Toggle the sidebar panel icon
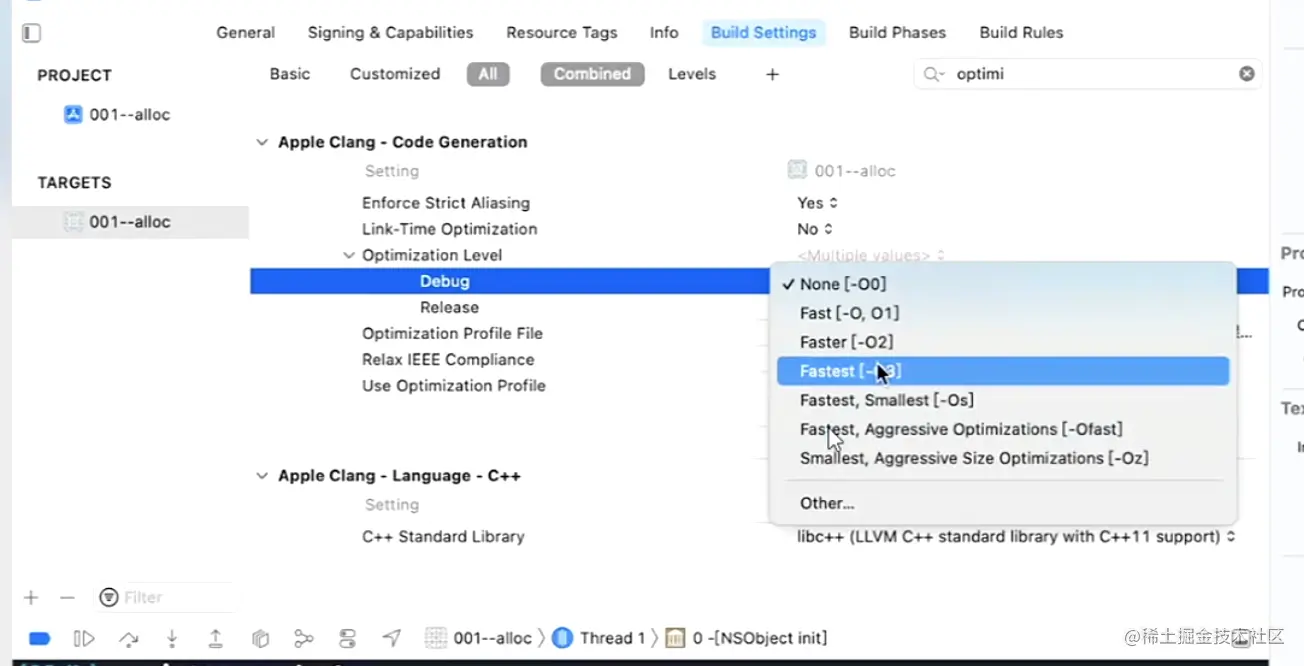 click(x=31, y=33)
